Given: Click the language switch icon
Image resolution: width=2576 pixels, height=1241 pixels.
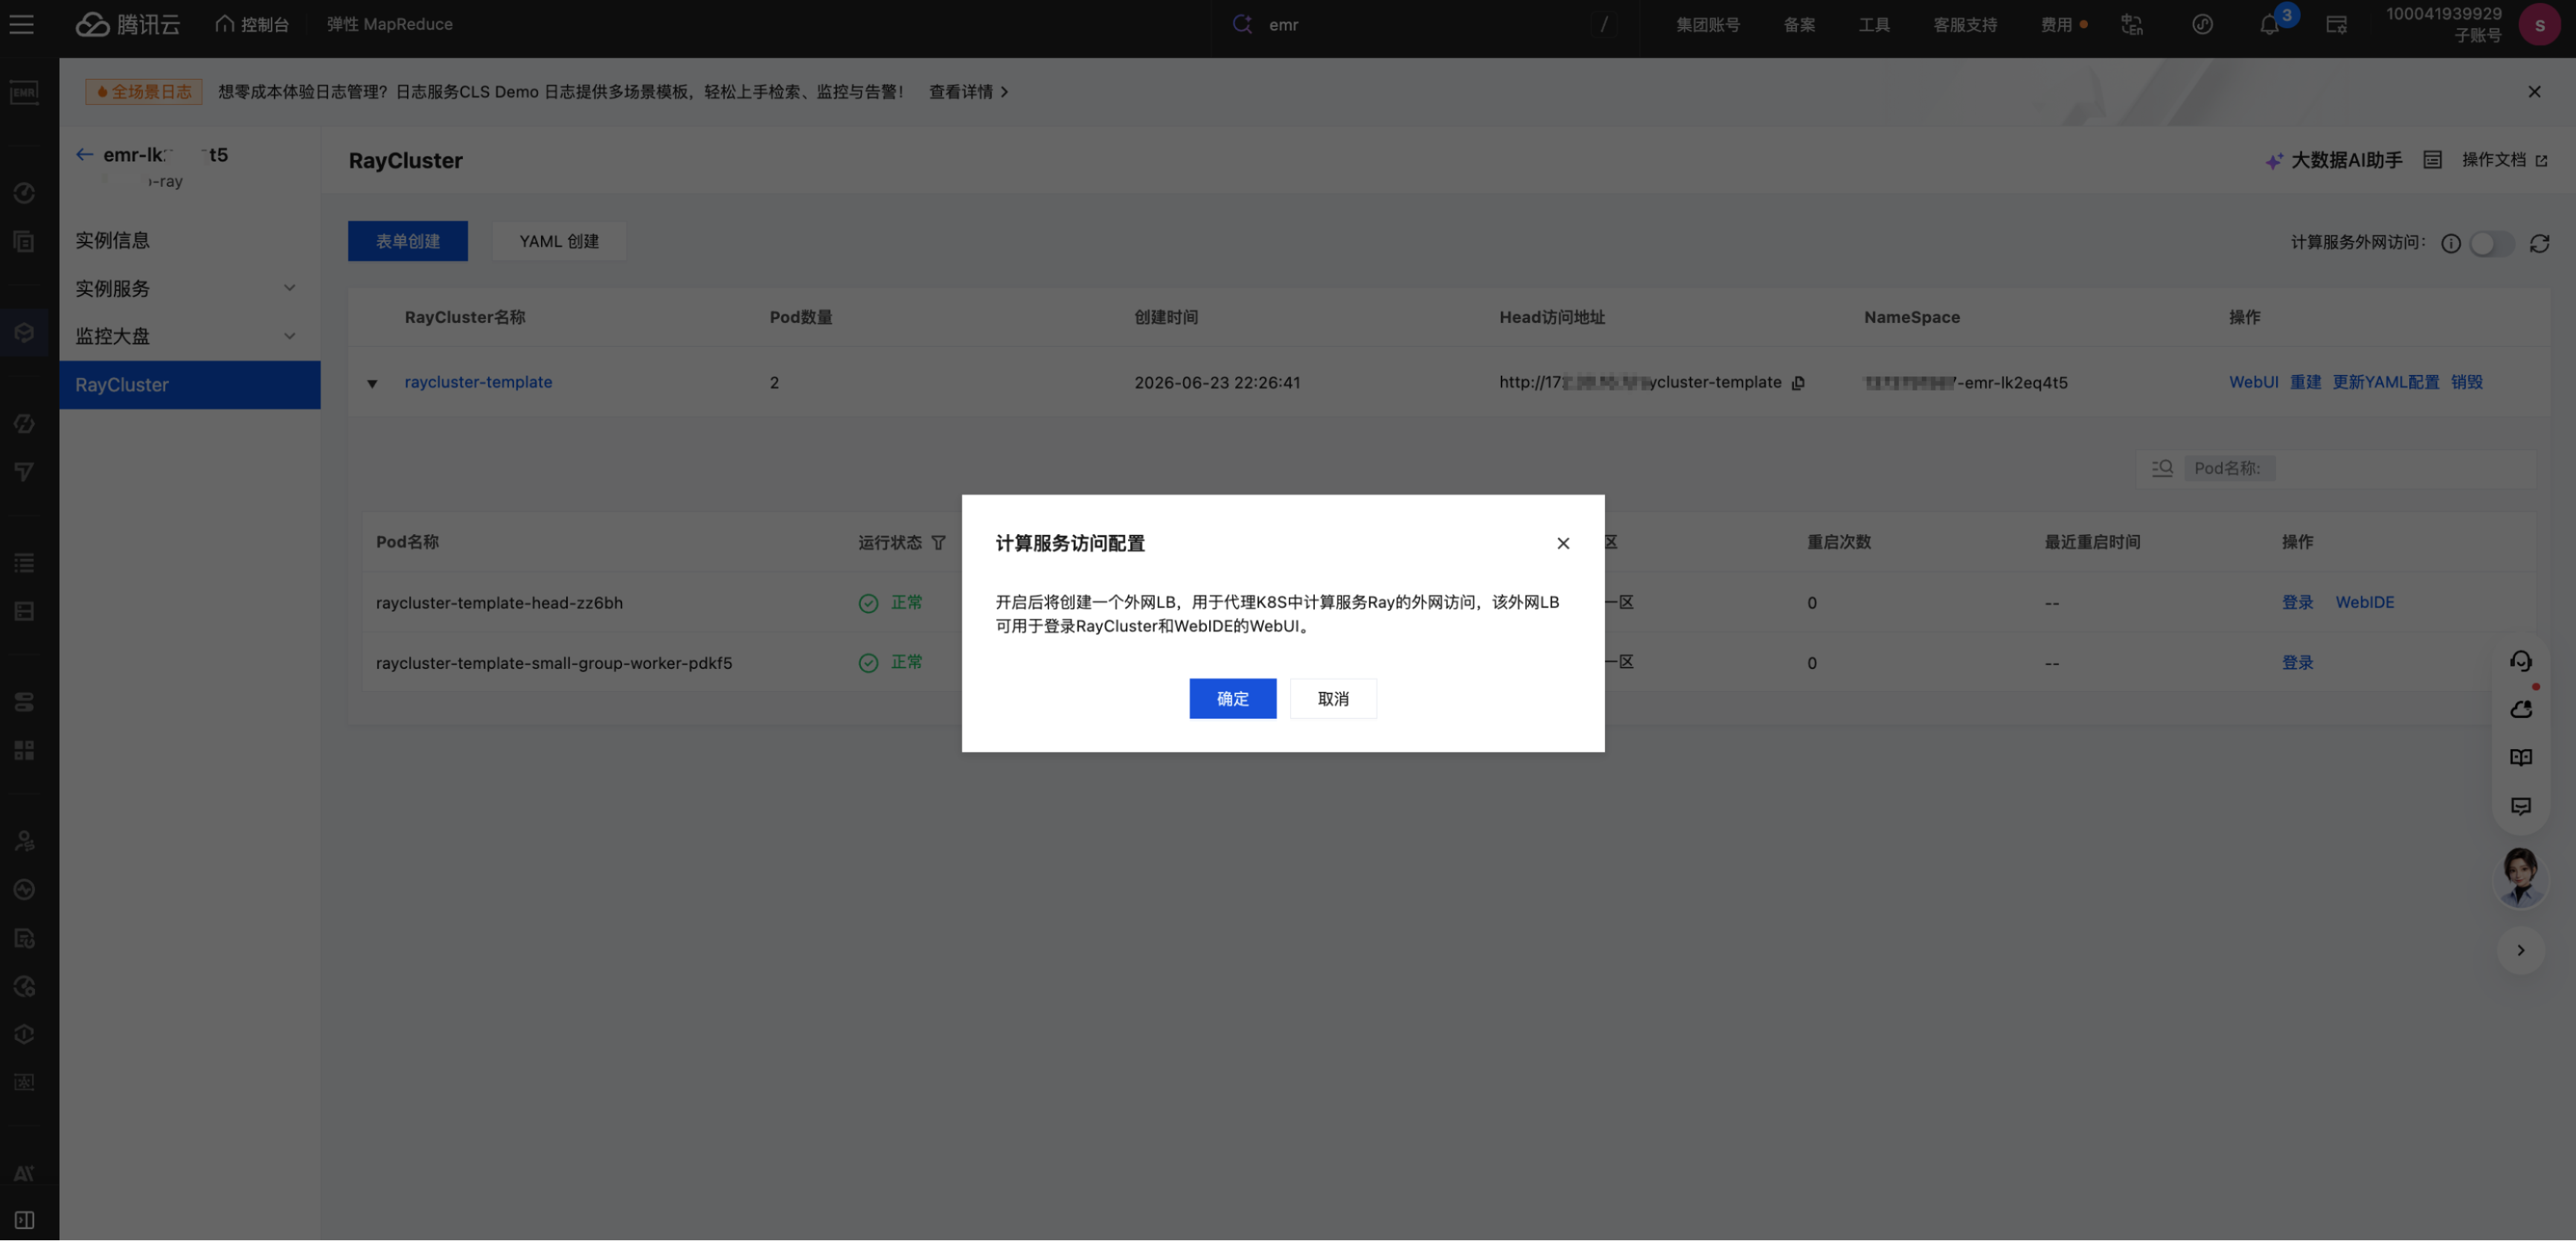Looking at the screenshot, I should [2132, 24].
